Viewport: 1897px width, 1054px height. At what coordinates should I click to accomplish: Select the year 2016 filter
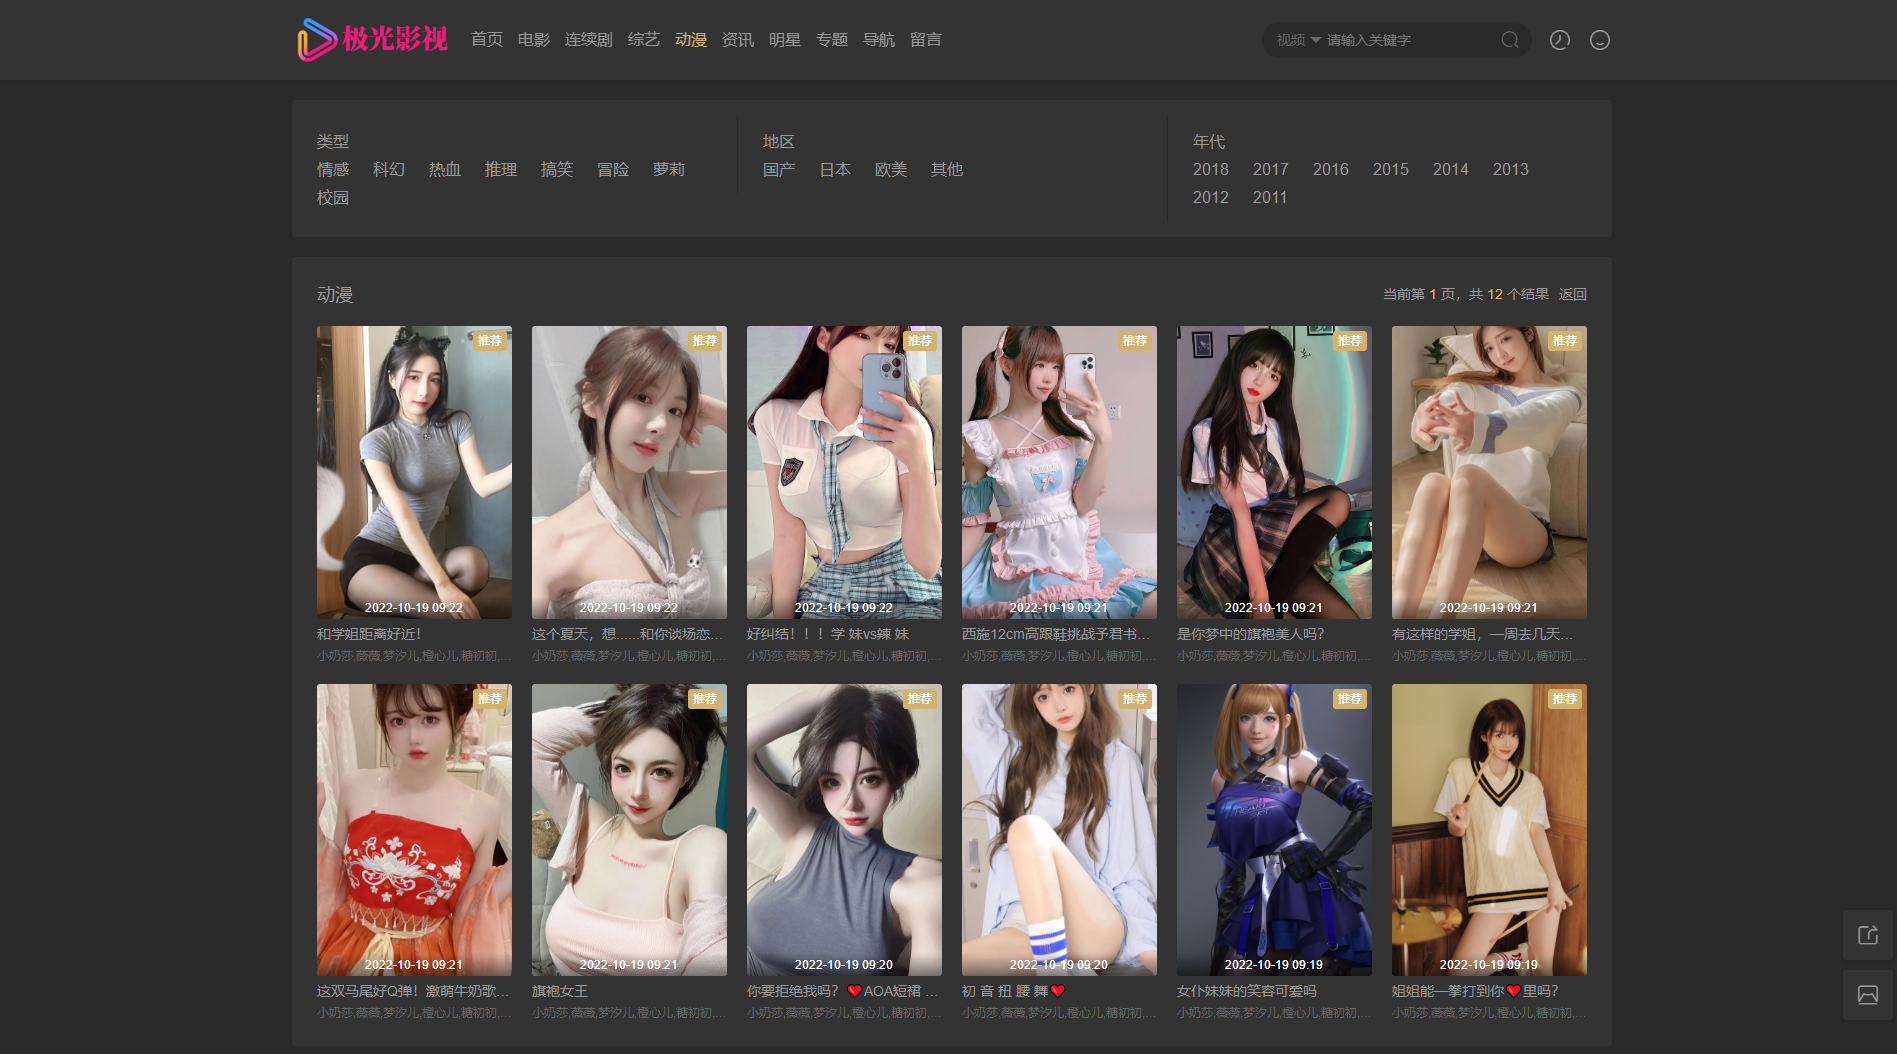(x=1330, y=170)
